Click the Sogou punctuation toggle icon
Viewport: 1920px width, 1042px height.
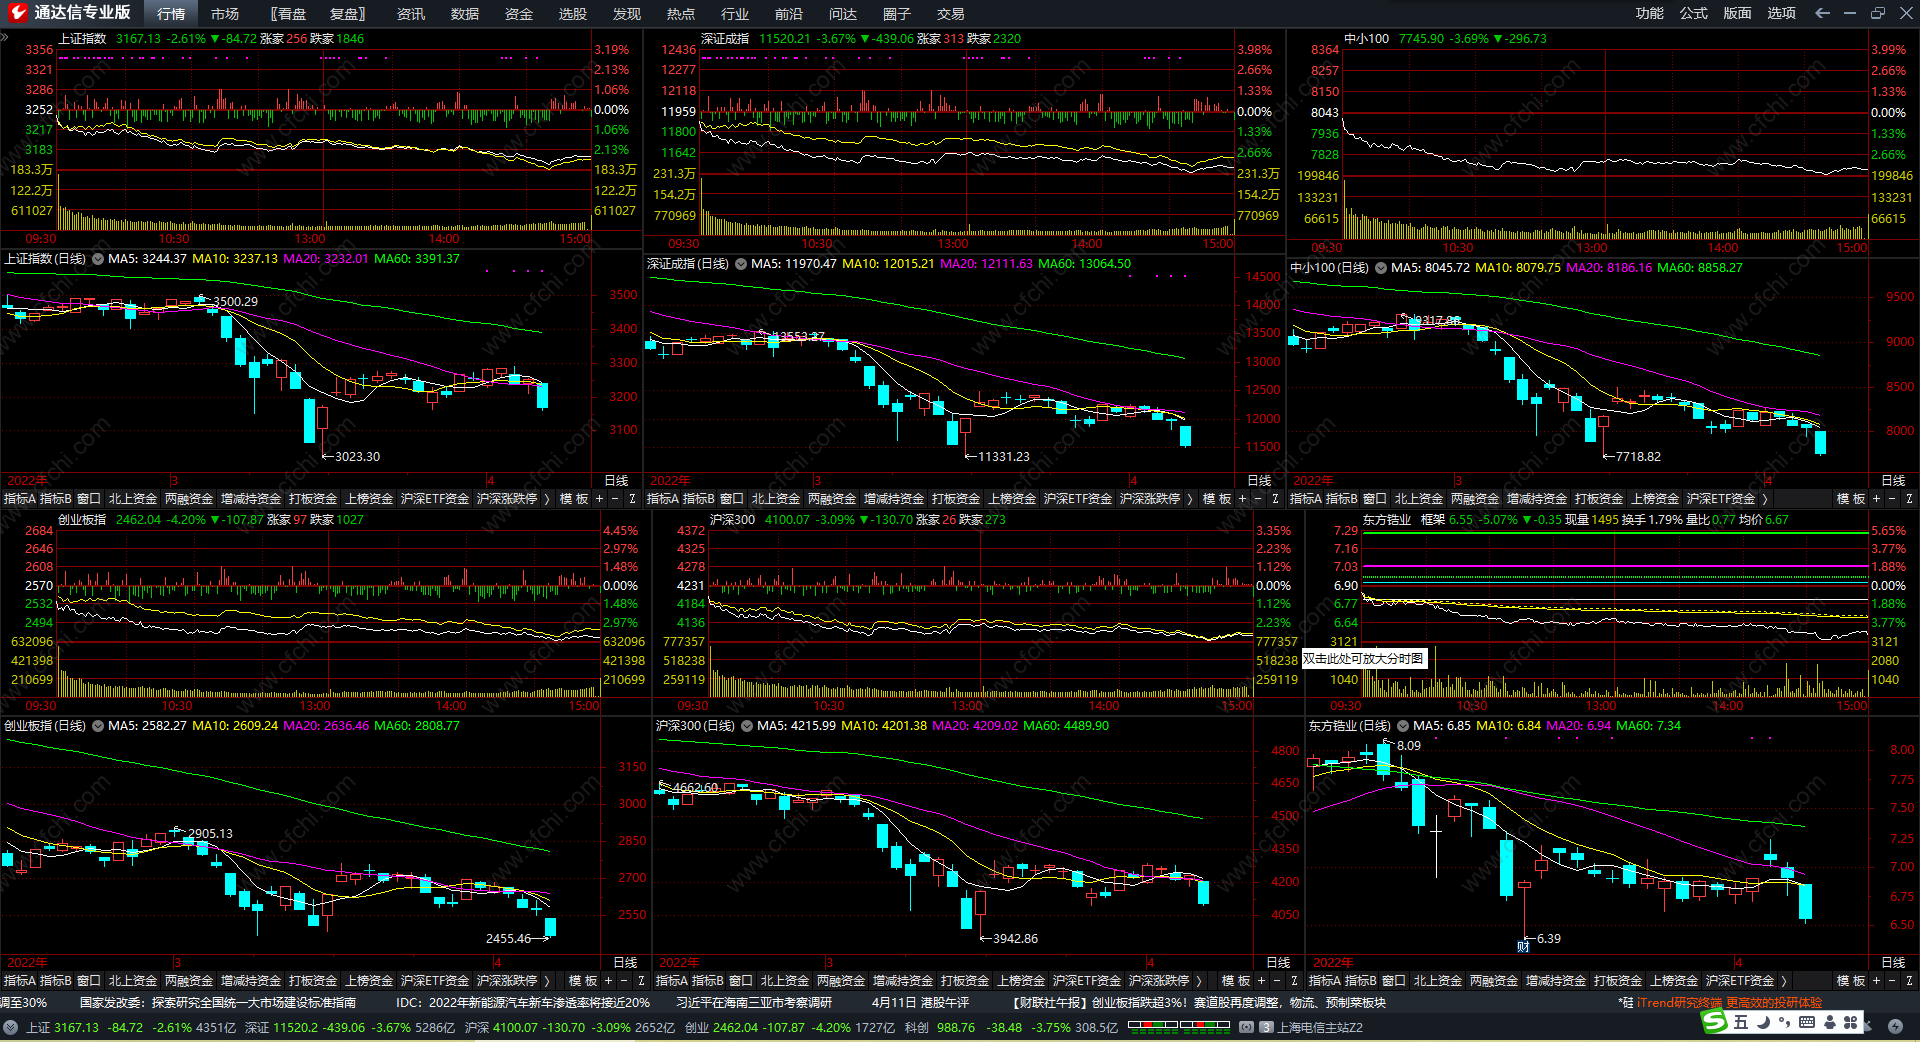tap(1785, 1022)
